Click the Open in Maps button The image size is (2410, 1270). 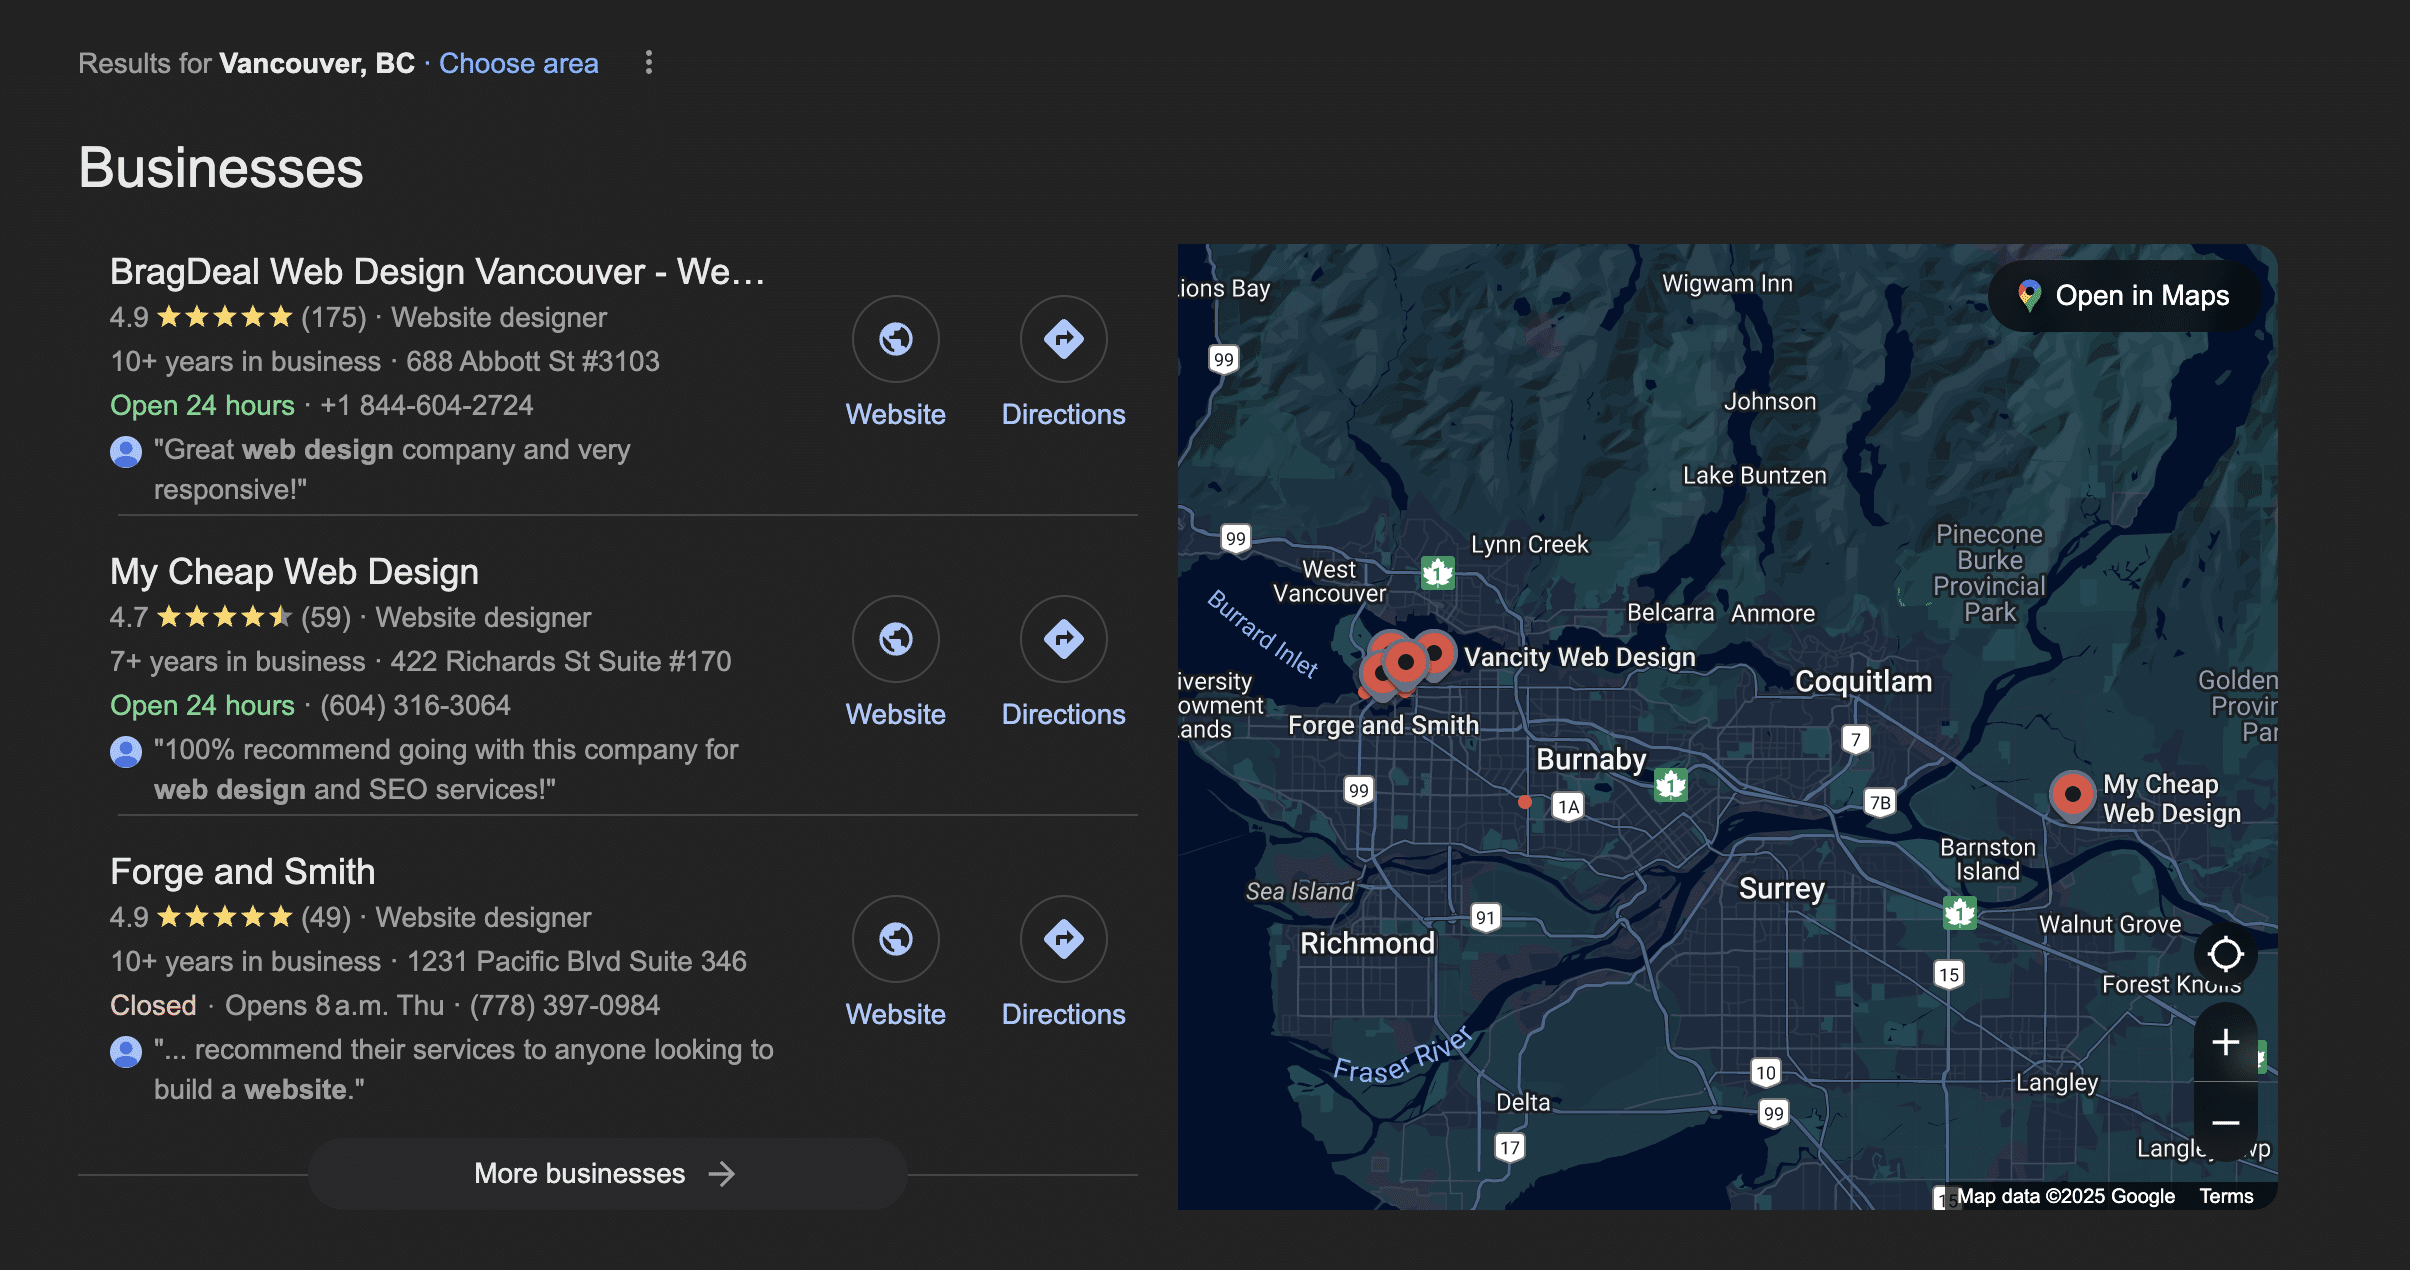coord(2125,296)
